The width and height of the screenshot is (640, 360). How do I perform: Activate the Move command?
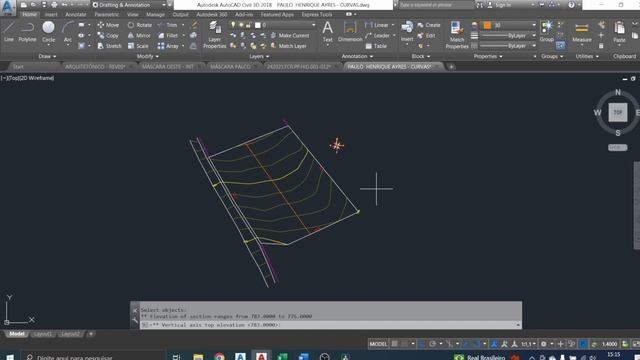[108, 25]
